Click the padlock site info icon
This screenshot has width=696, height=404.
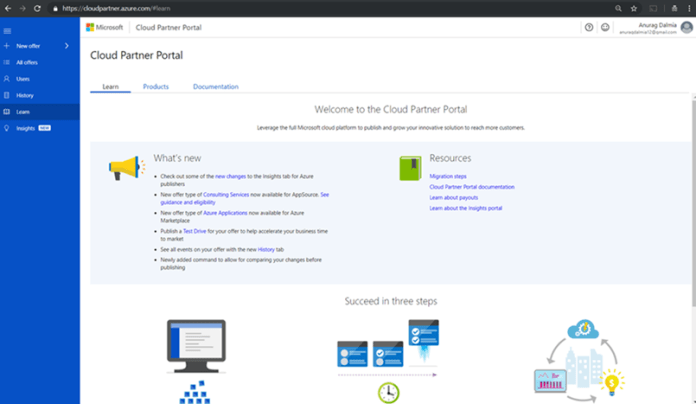coord(55,8)
